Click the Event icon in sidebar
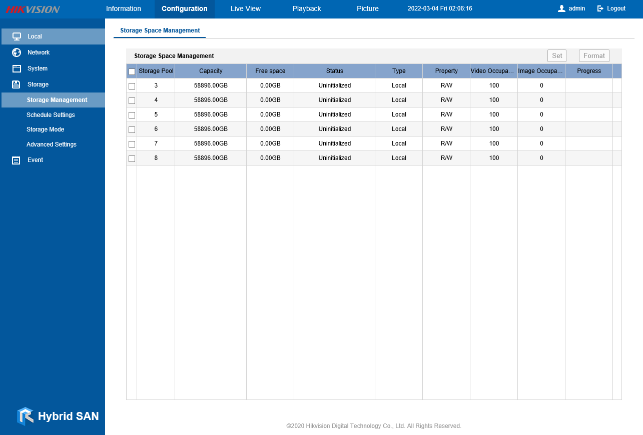Screen dimensions: 643x435 tap(16, 160)
